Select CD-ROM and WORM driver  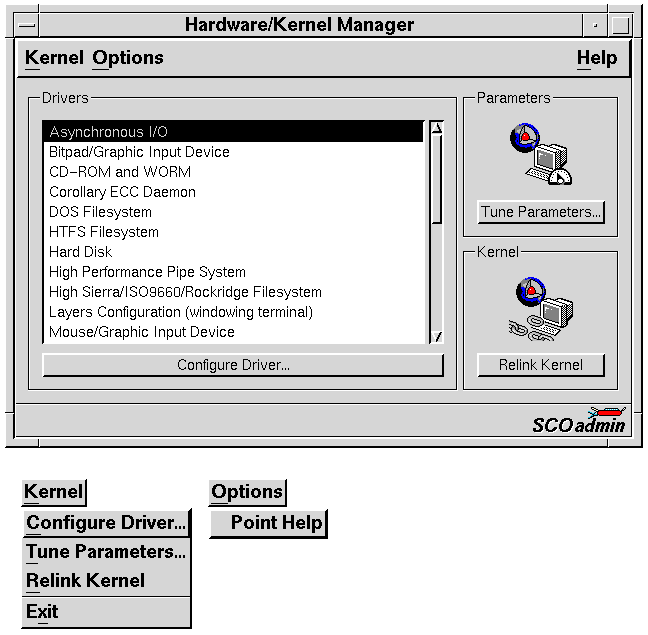pos(120,172)
